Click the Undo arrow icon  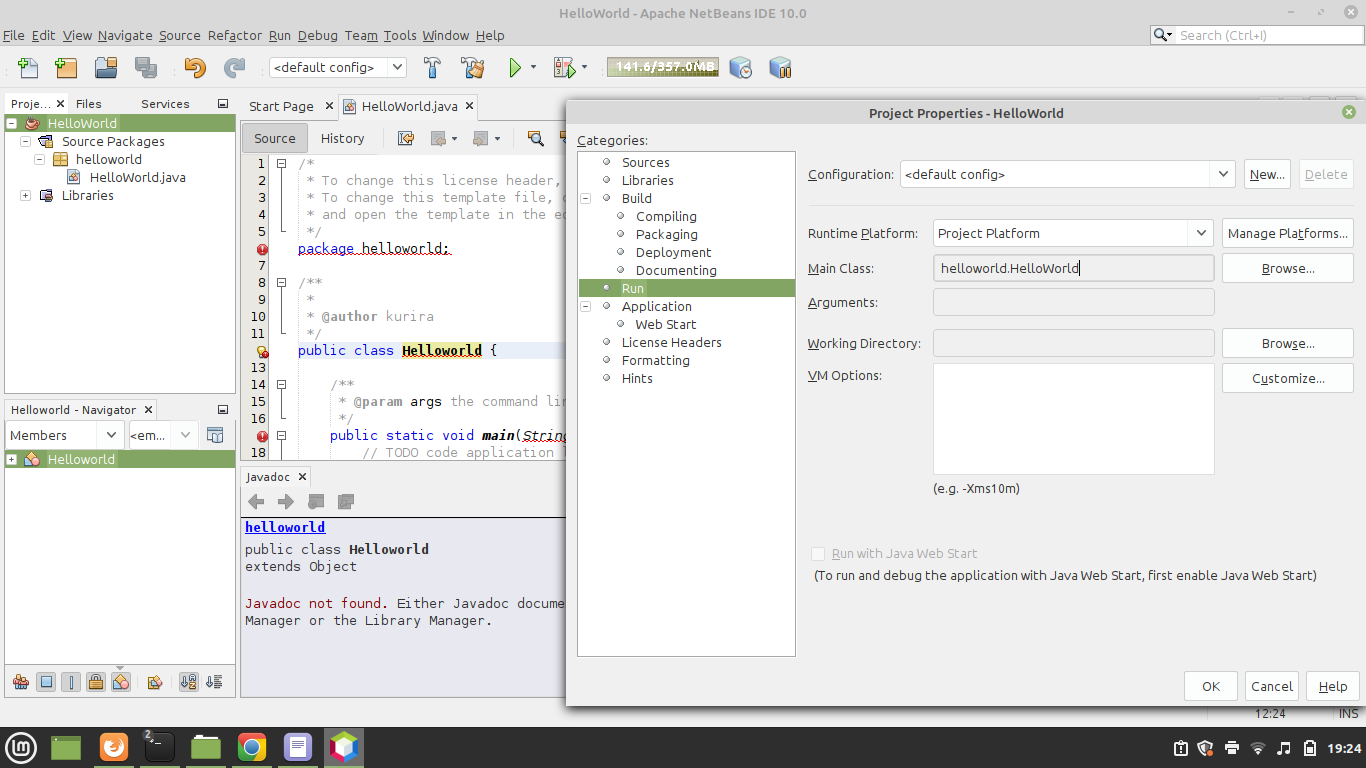(195, 68)
